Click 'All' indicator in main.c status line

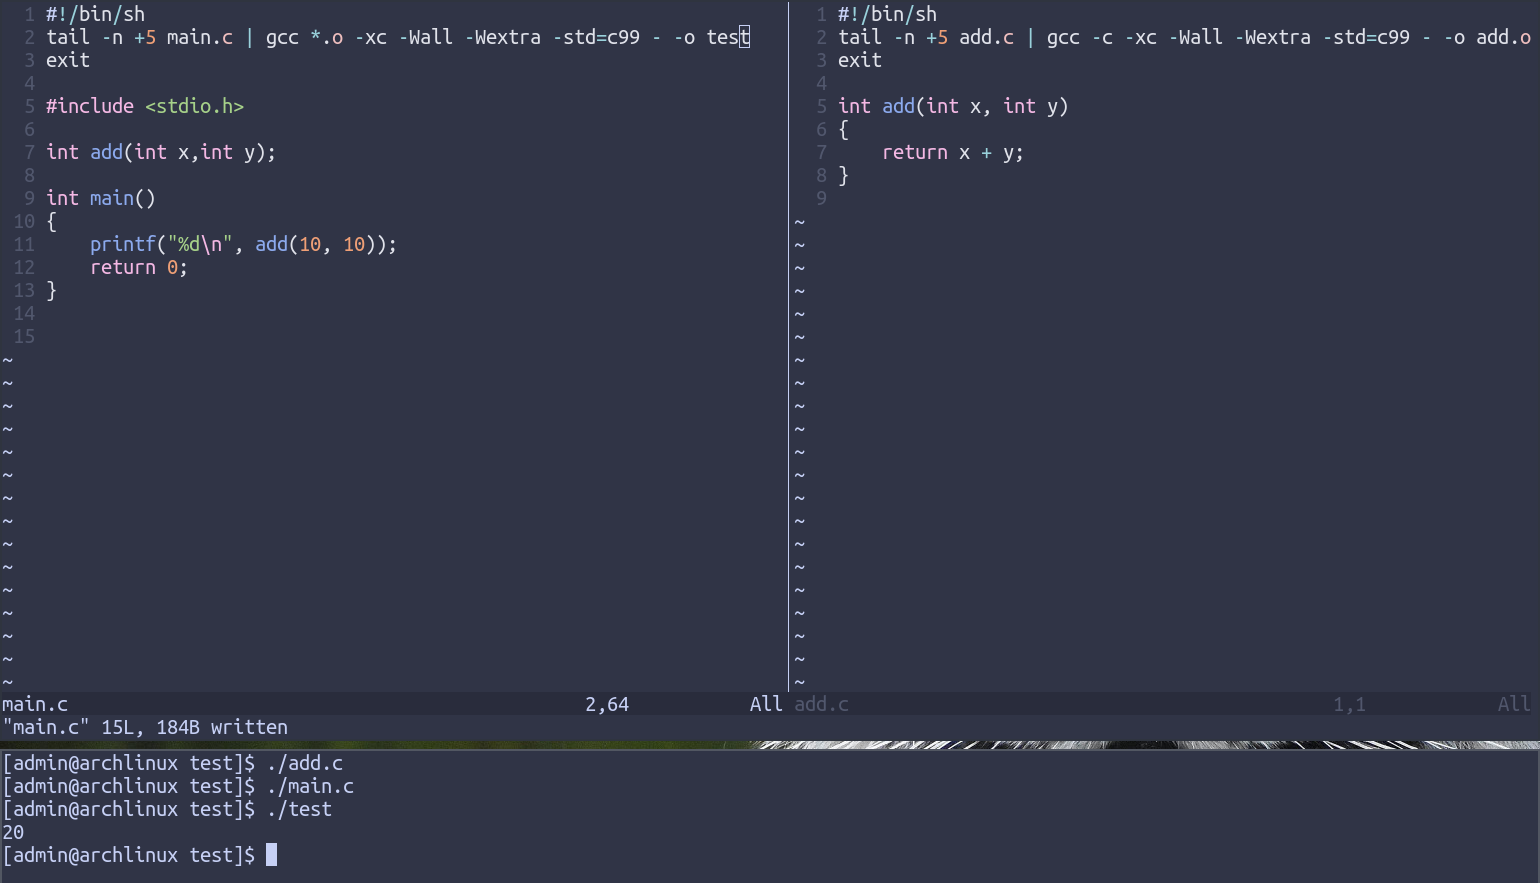pyautogui.click(x=766, y=704)
